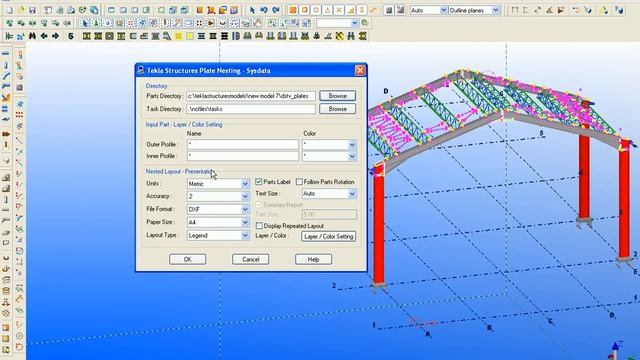The image size is (640, 360).
Task: Click the black left arrow icon
Action: (44, 36)
